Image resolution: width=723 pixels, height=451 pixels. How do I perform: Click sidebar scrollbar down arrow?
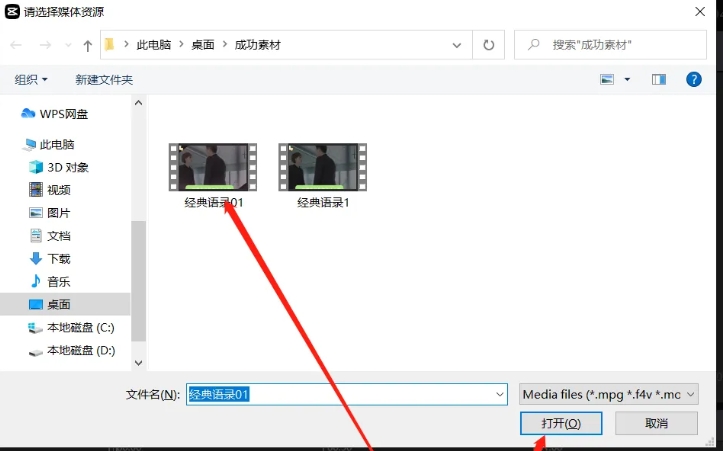138,363
